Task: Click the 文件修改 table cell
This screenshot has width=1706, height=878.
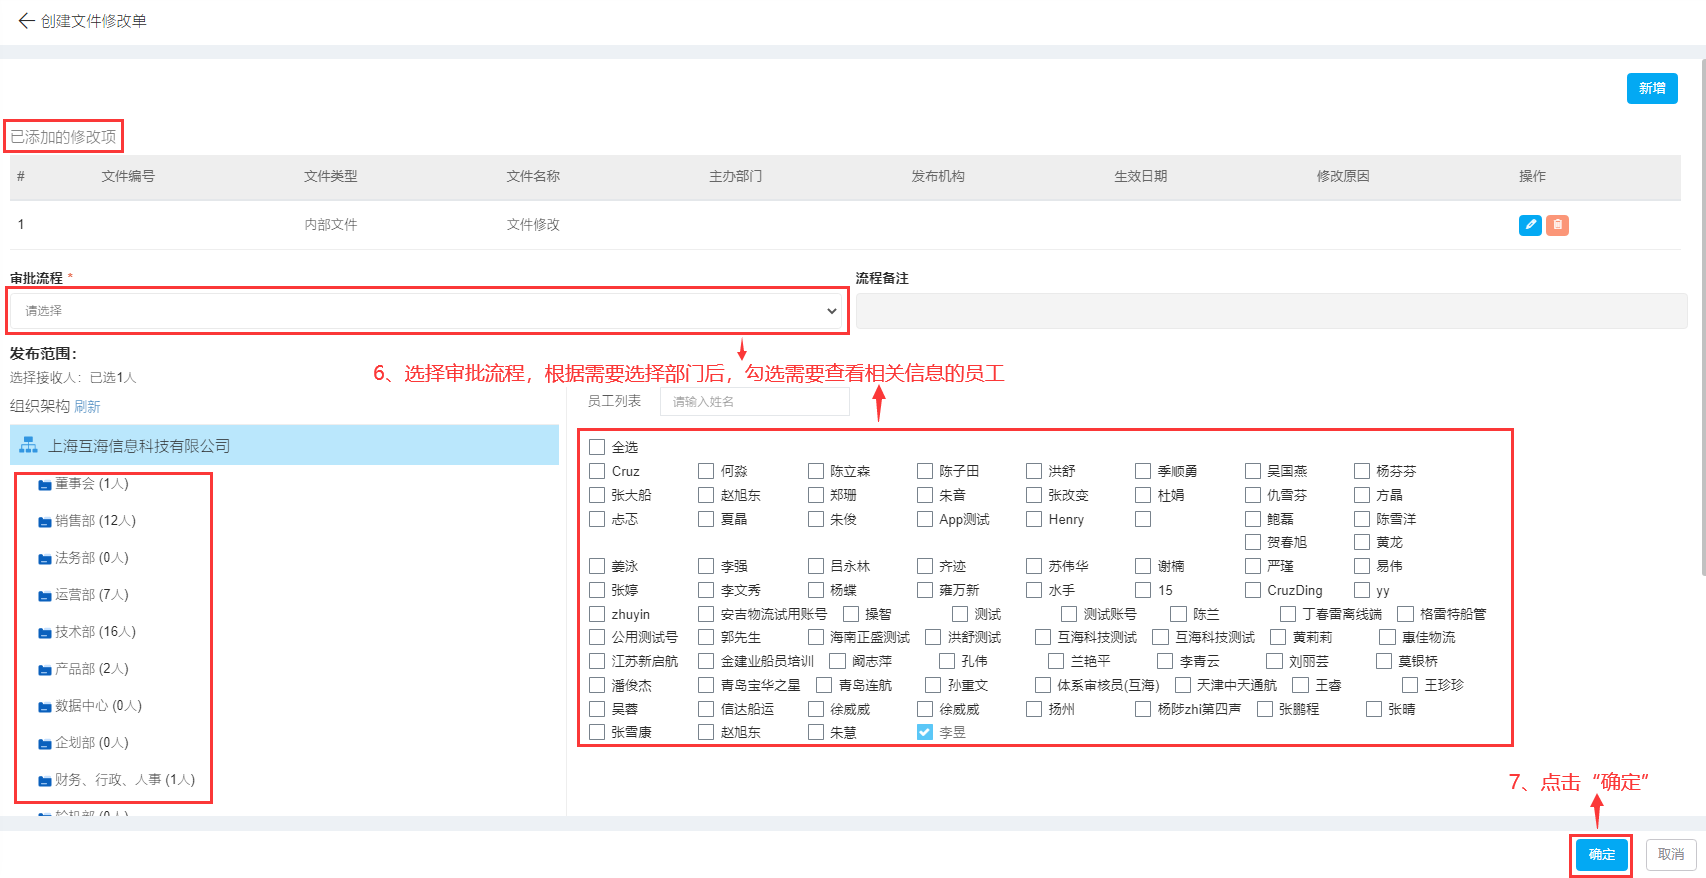Action: click(x=533, y=225)
